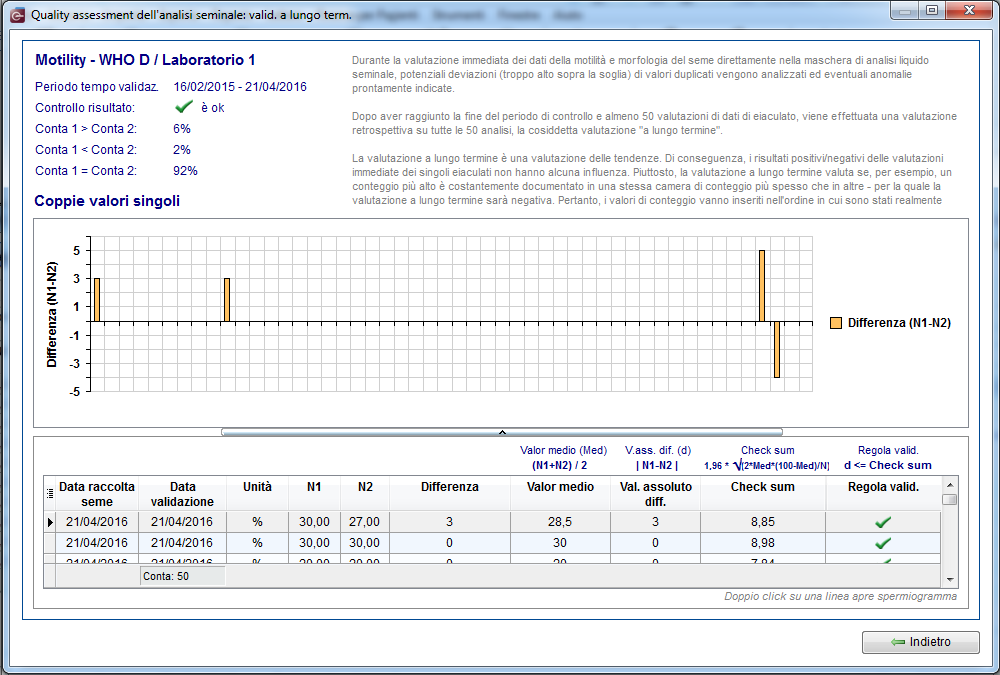This screenshot has width=1000, height=675.
Task: Select Valor medio cell 28,5
Action: pyautogui.click(x=560, y=522)
